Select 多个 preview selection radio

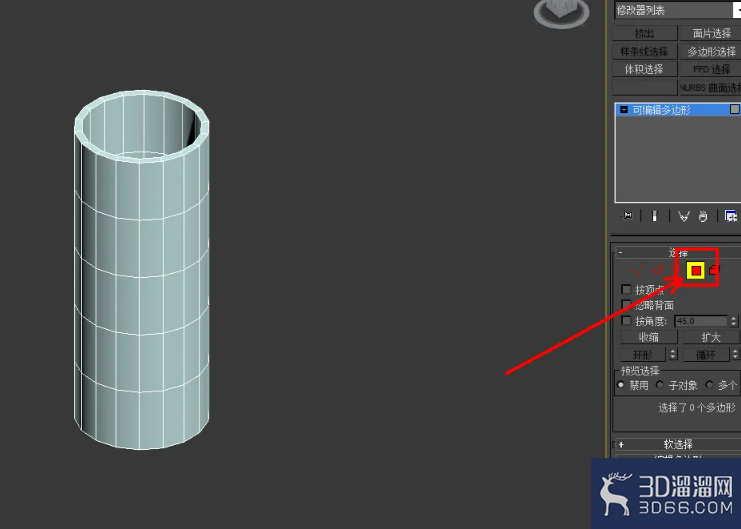coord(709,385)
